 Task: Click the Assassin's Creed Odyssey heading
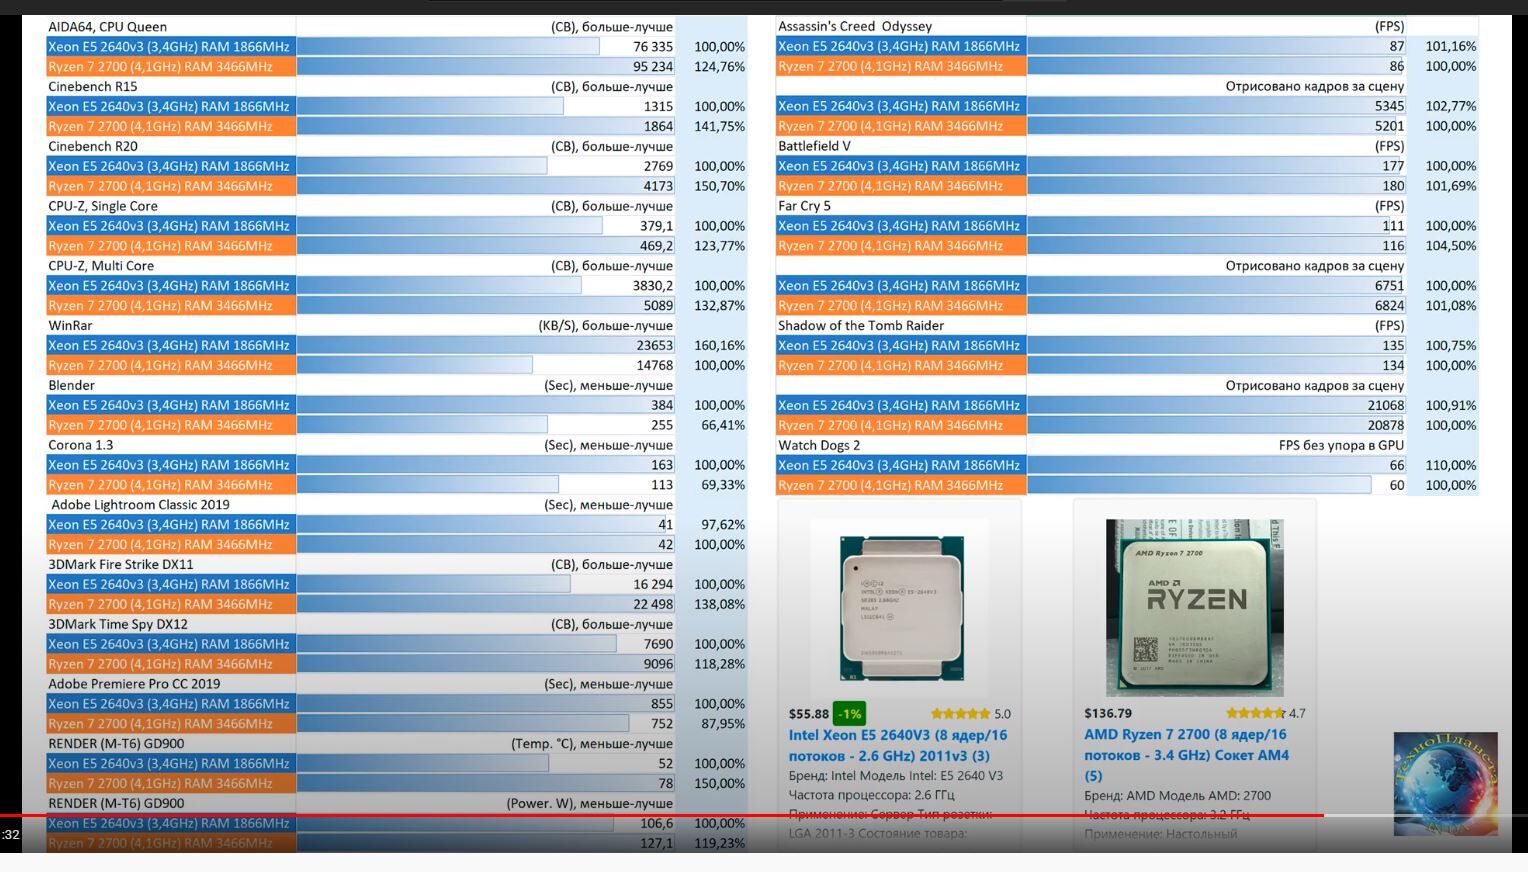point(855,27)
